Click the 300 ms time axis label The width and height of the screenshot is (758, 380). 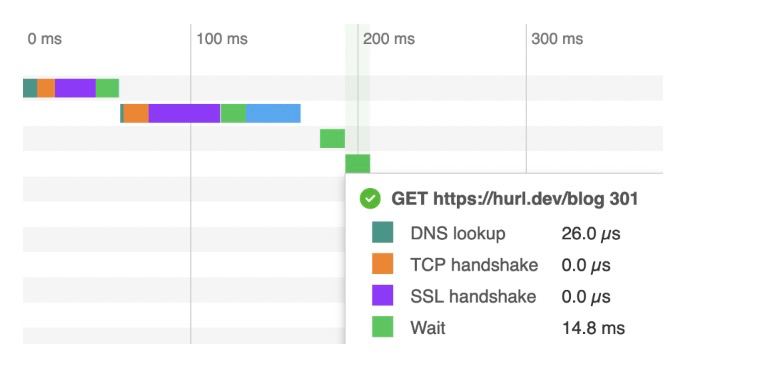(x=557, y=39)
